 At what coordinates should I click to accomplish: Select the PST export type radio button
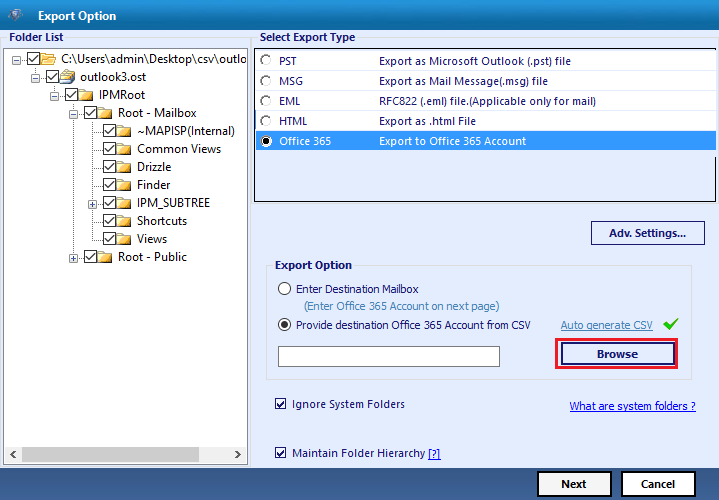click(265, 61)
